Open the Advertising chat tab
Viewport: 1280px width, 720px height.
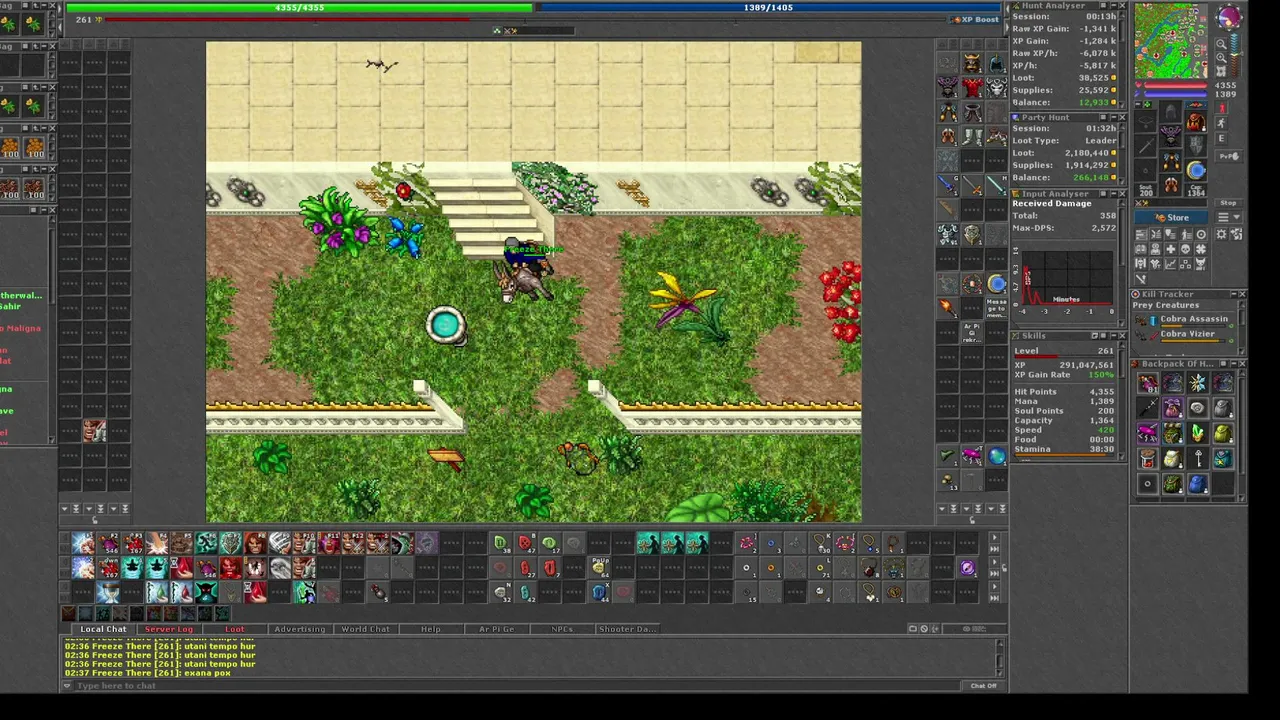(x=299, y=629)
